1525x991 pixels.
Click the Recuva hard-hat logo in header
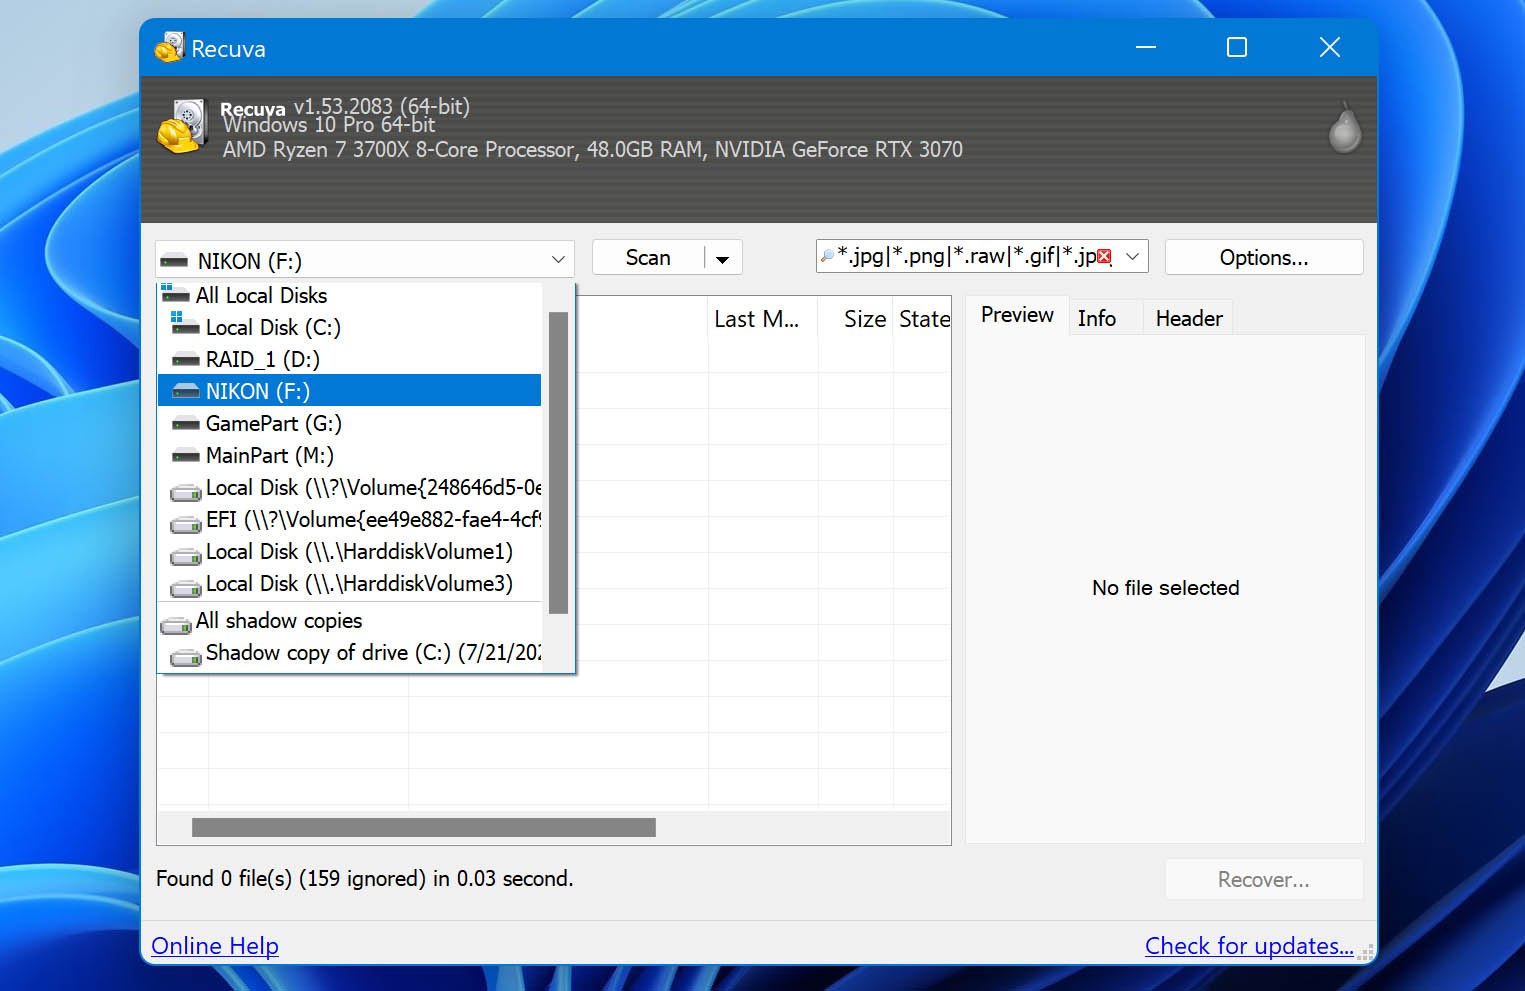tap(181, 127)
